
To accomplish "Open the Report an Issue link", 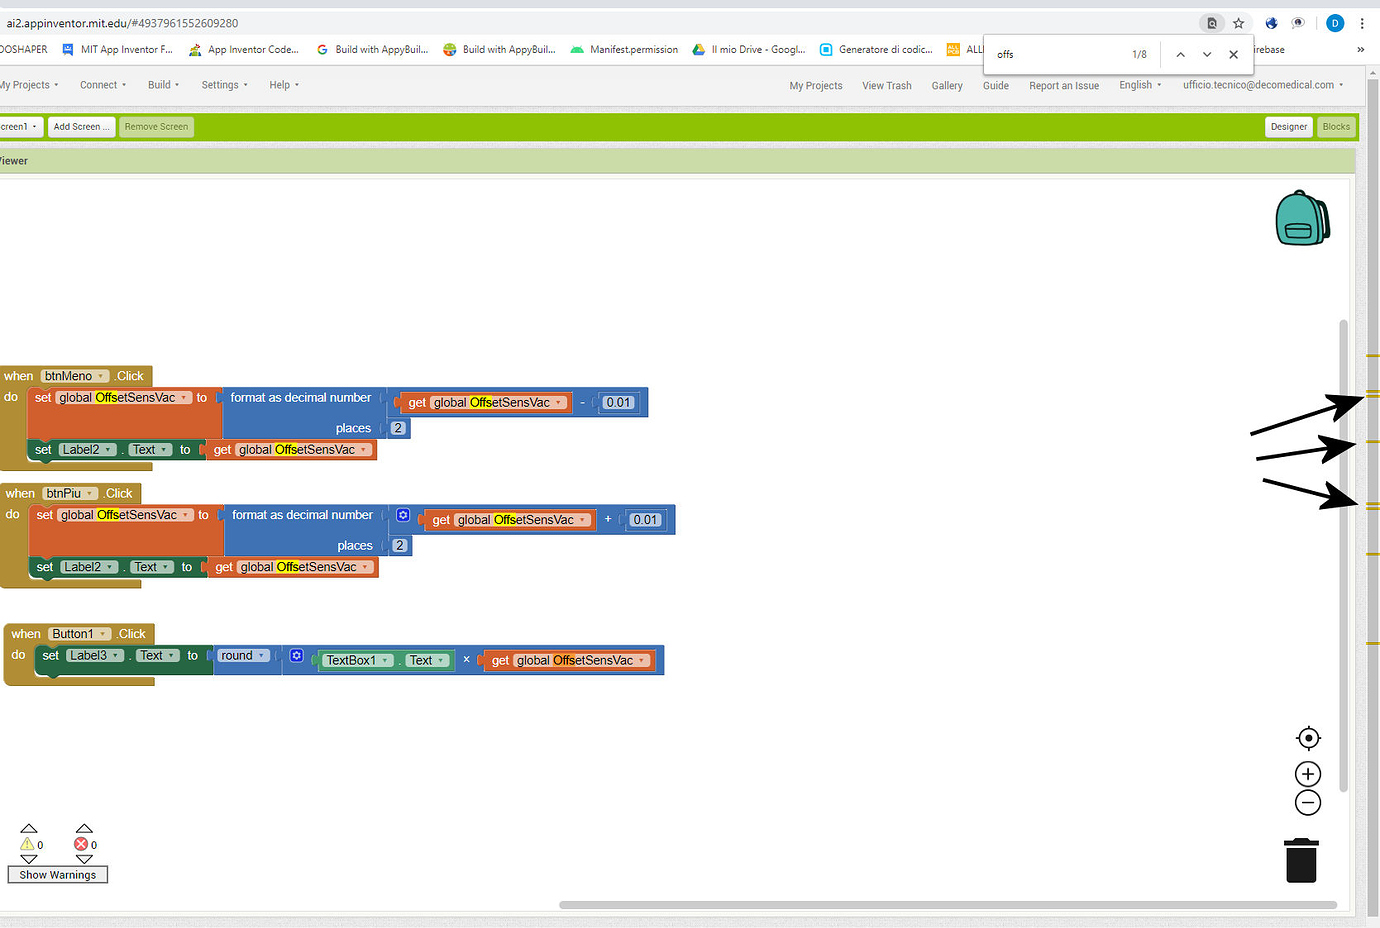I will (1063, 85).
